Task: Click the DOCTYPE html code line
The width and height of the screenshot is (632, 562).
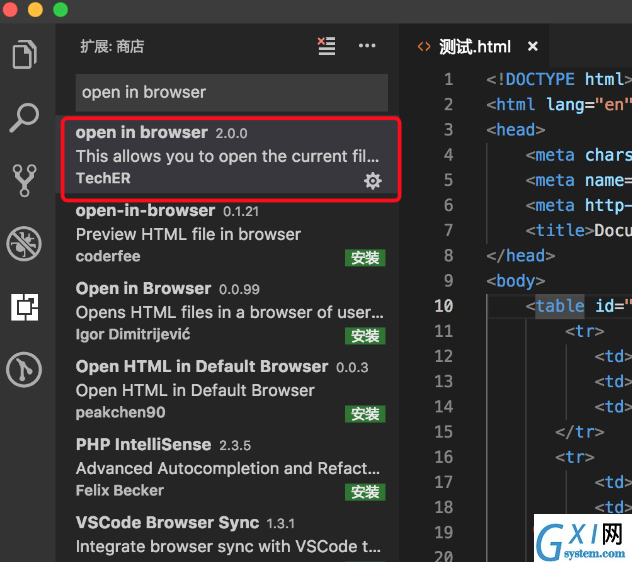Action: pyautogui.click(x=559, y=79)
